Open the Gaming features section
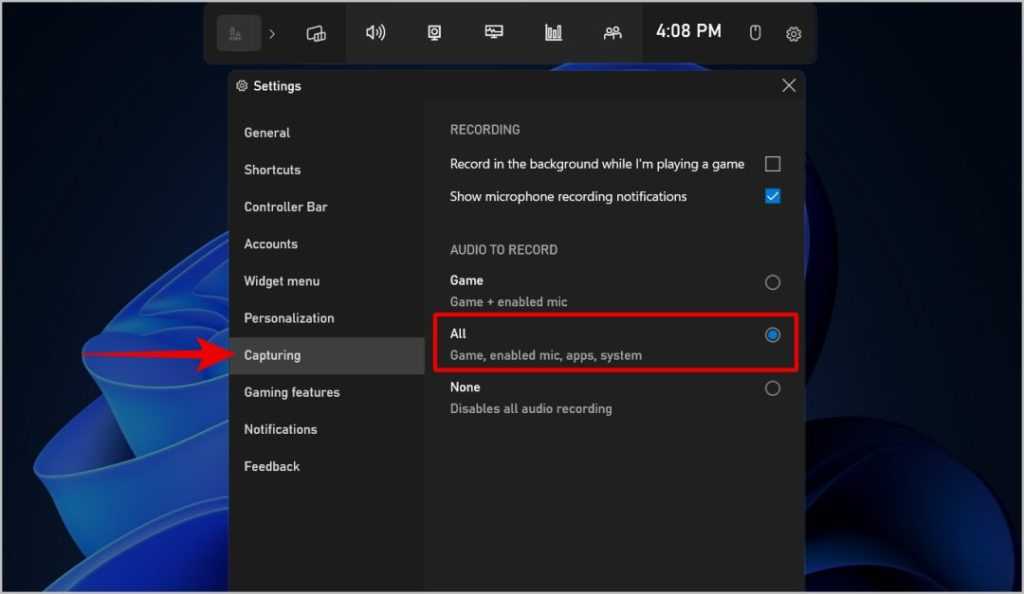Viewport: 1024px width, 594px height. click(x=292, y=392)
